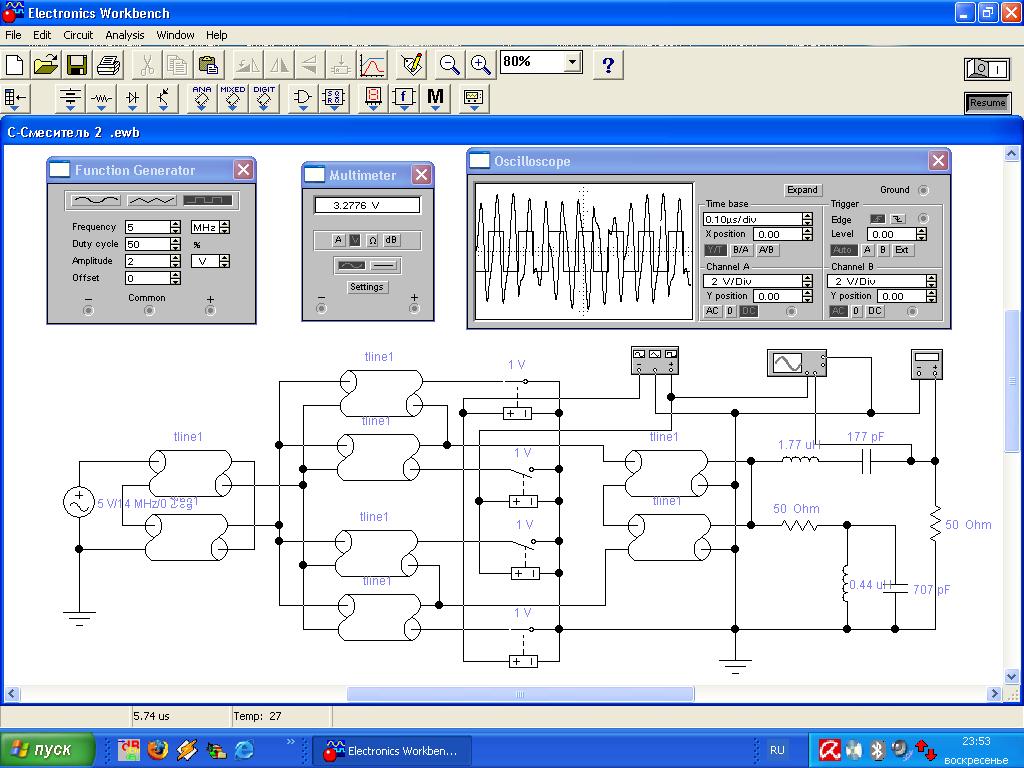
Task: Open multimeter Settings
Action: coord(366,287)
